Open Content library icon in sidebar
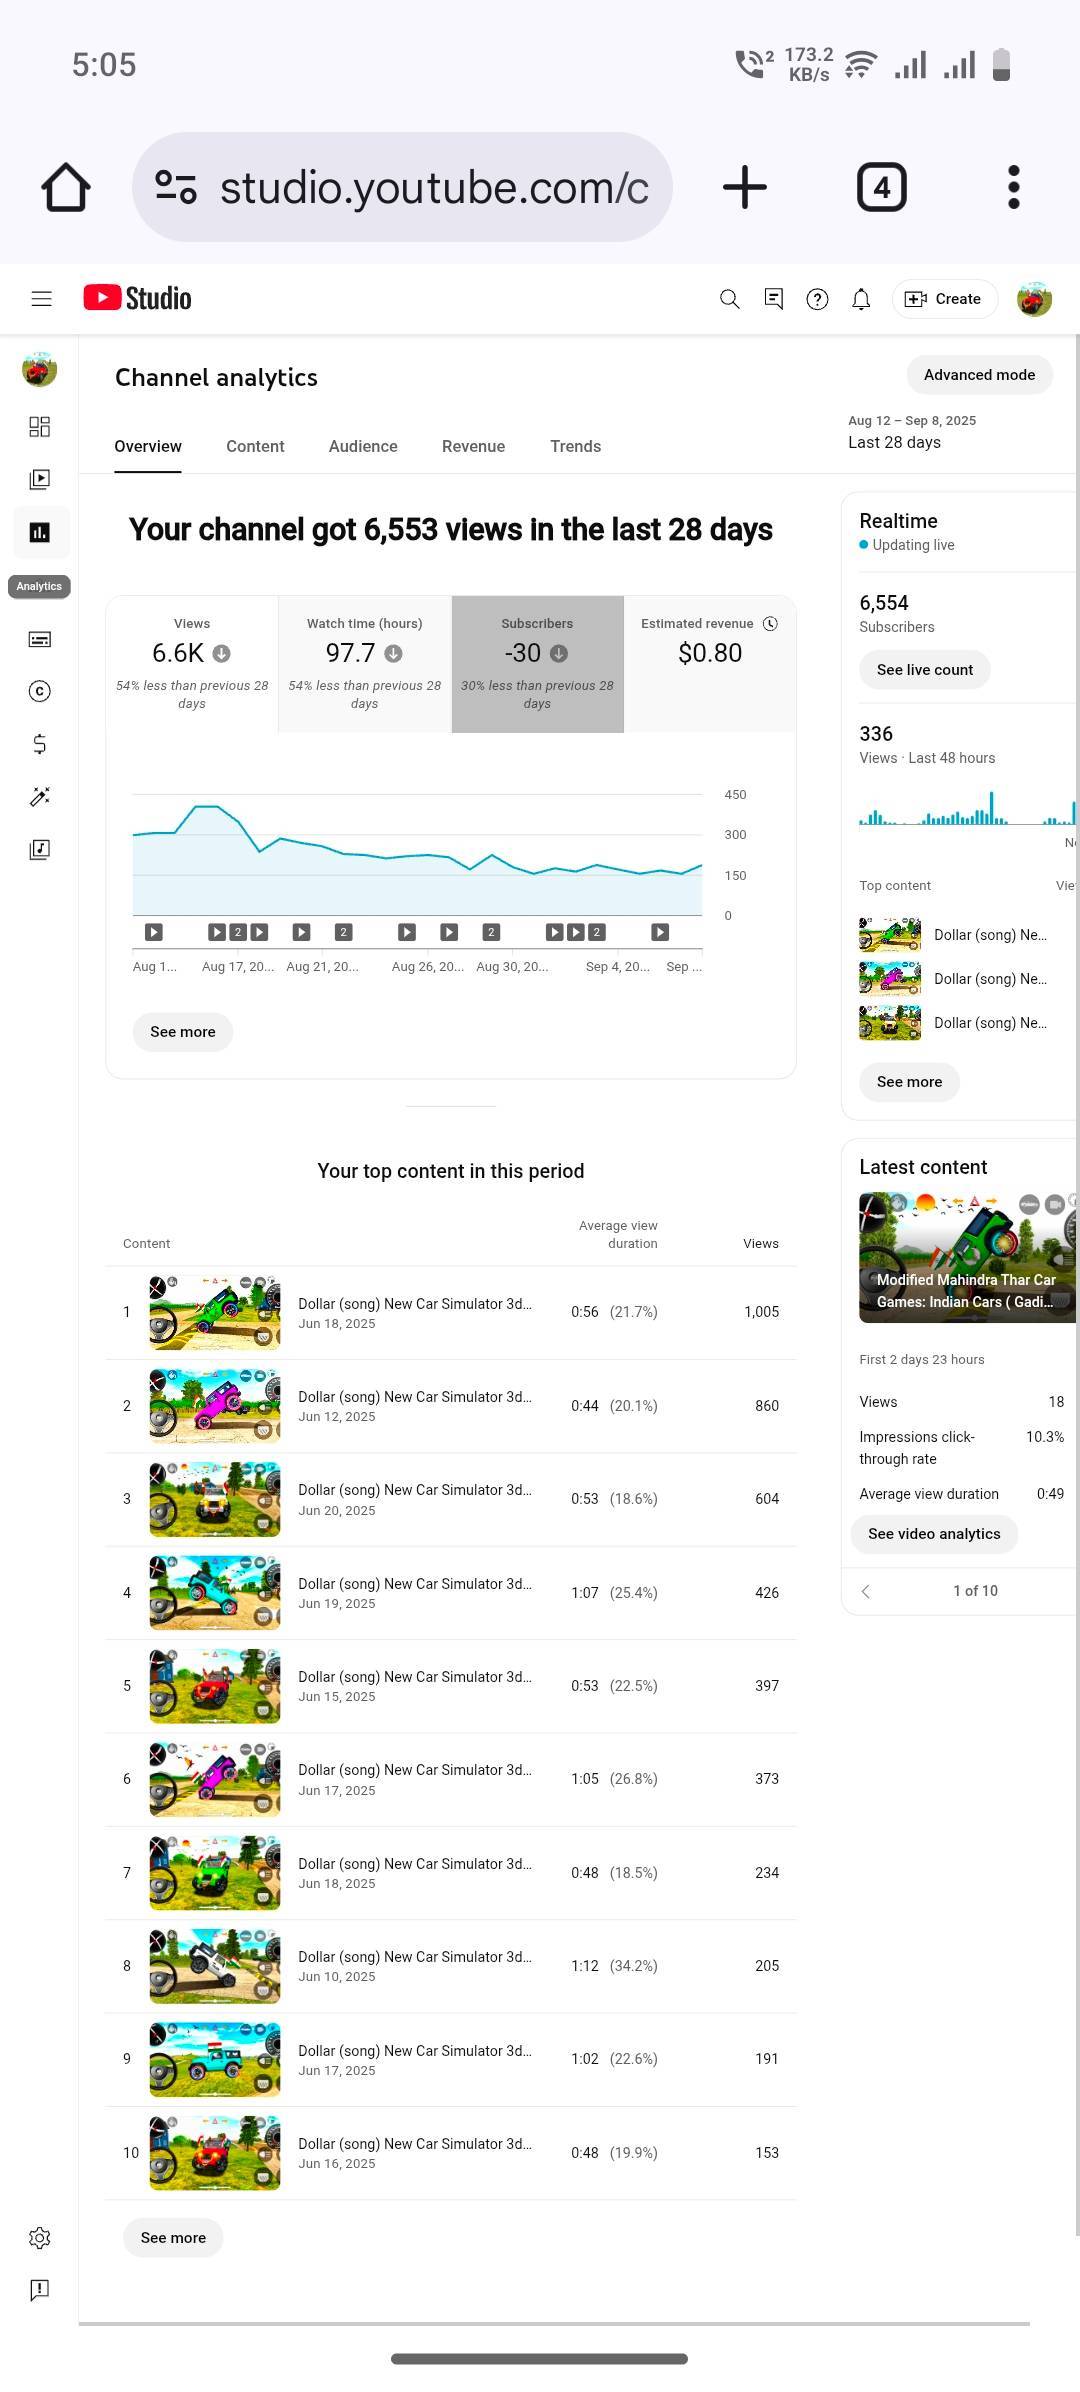This screenshot has height=2392, width=1080. [39, 479]
